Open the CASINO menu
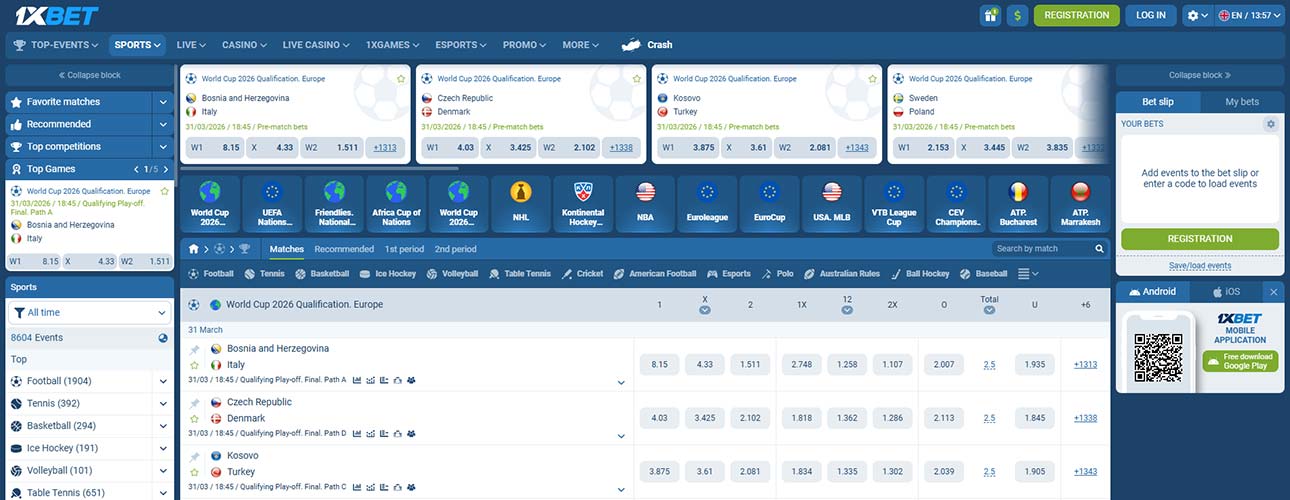 click(x=245, y=45)
